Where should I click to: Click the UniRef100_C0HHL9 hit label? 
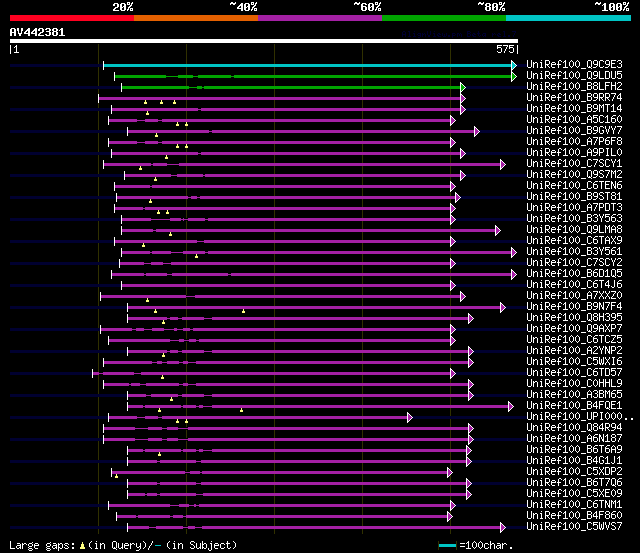pyautogui.click(x=574, y=384)
